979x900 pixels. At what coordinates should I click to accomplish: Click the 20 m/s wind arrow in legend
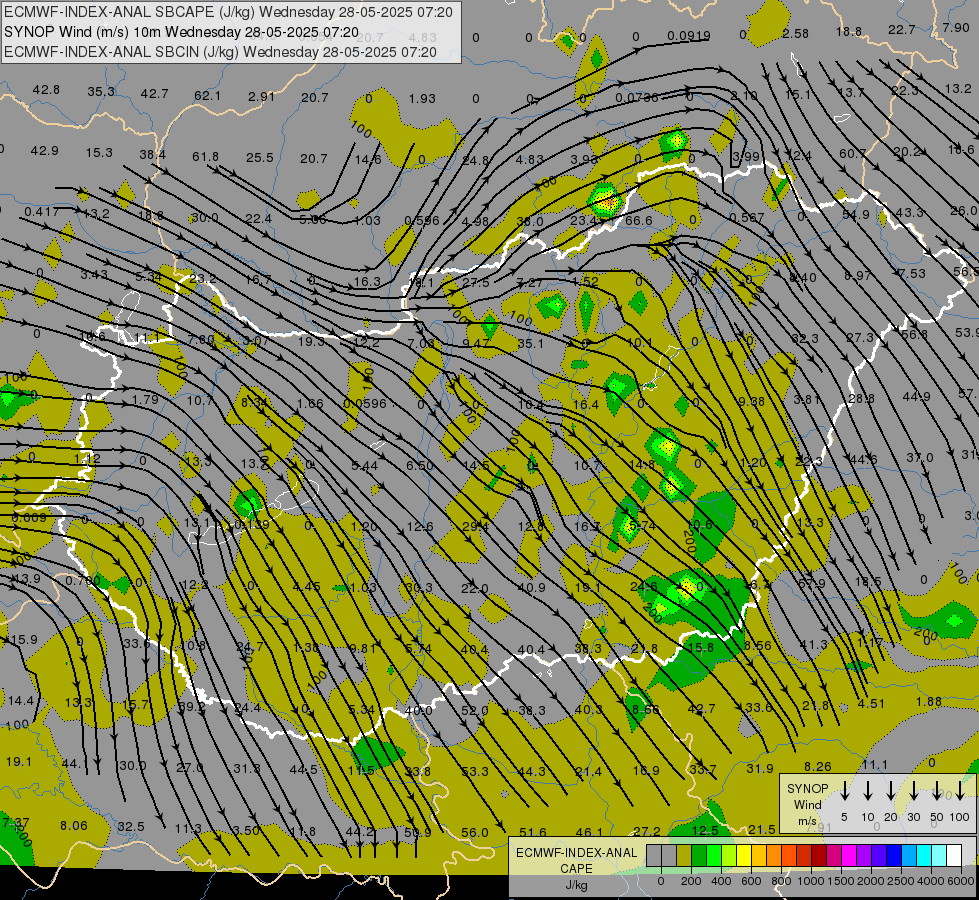(x=890, y=791)
